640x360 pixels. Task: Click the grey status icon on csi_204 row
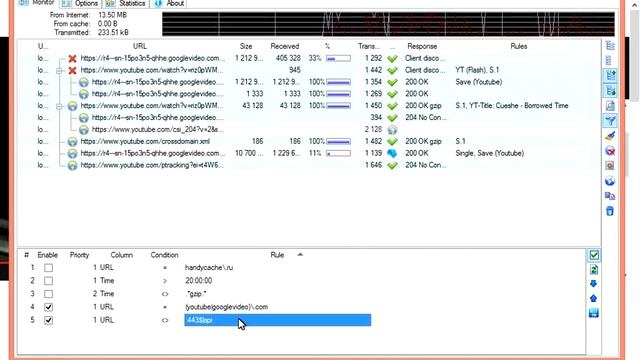392,130
